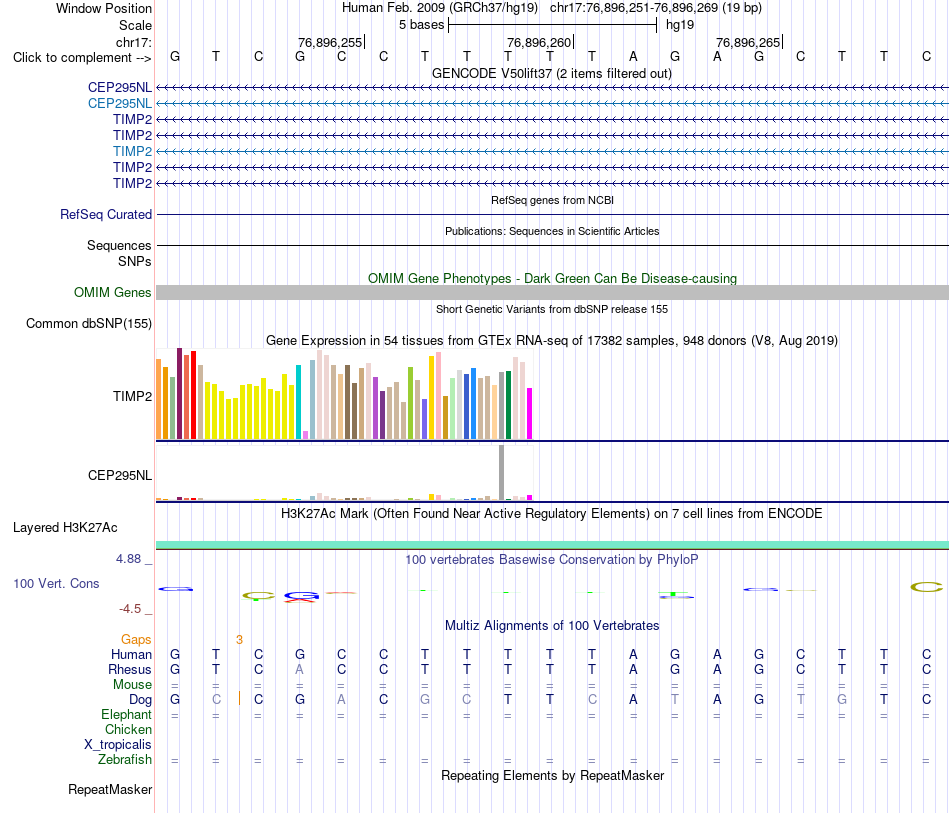Select the Scale track label
The height and width of the screenshot is (813, 950).
pos(135,25)
